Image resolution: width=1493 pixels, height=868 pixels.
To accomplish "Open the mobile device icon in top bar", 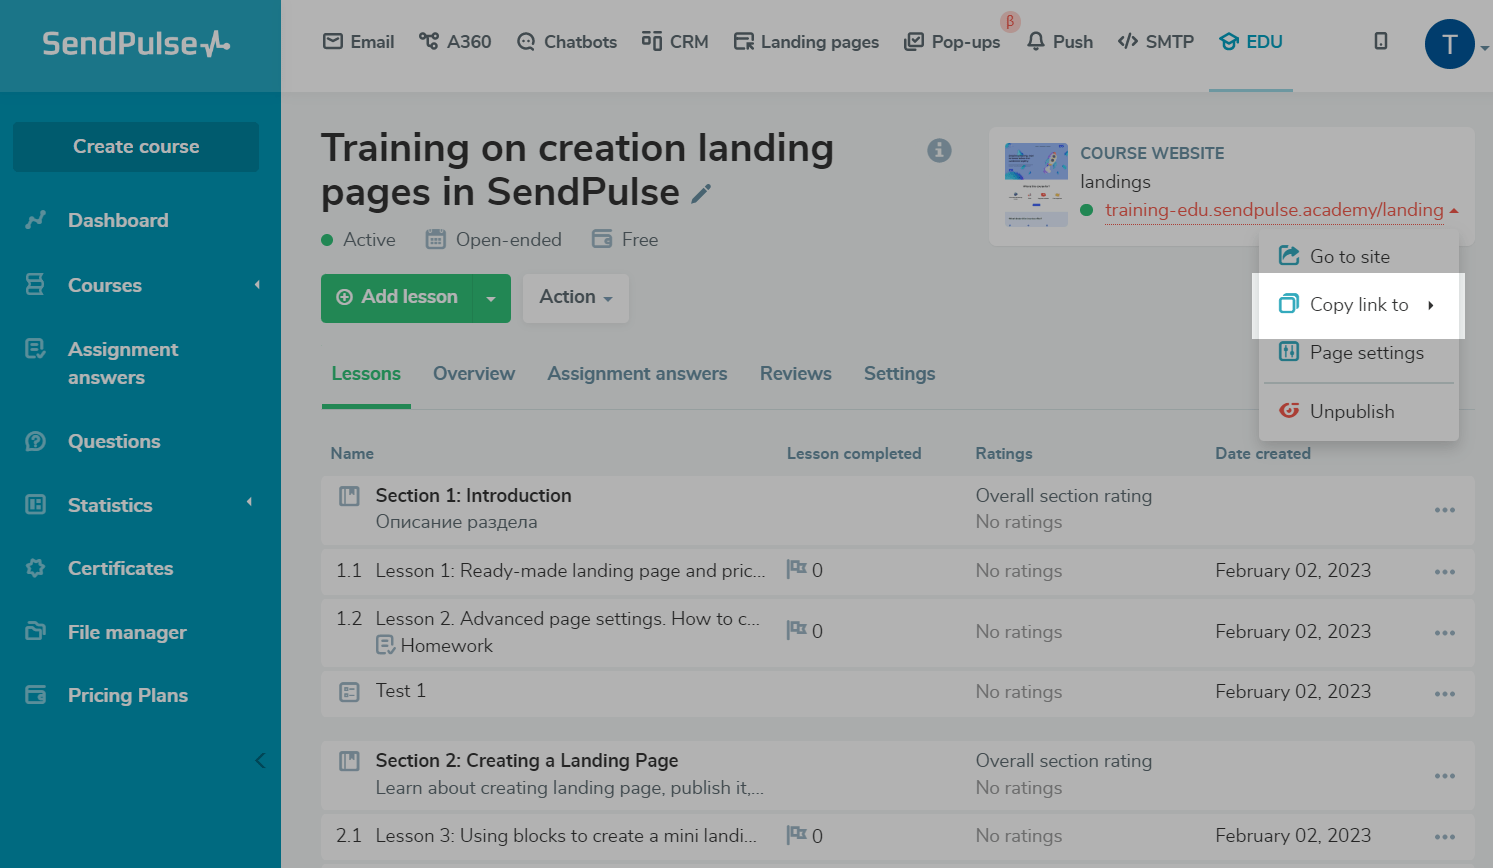I will 1380,41.
